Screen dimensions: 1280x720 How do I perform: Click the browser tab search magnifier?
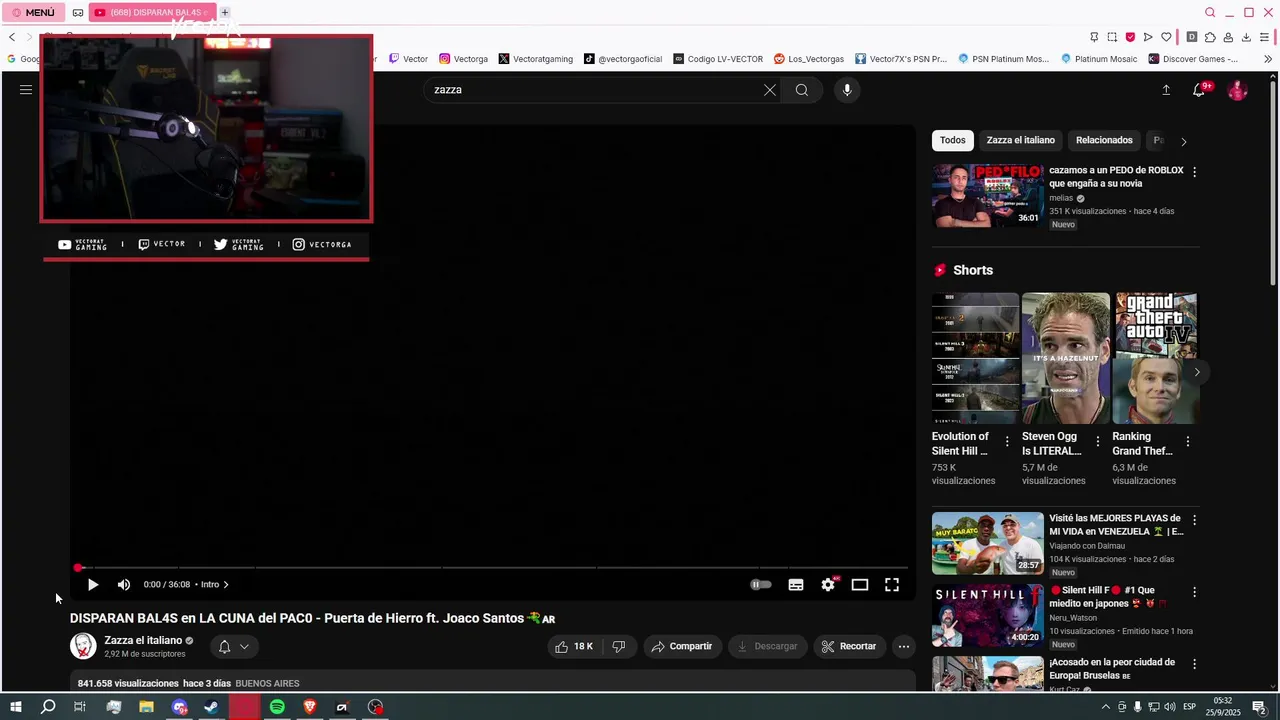(x=1210, y=13)
